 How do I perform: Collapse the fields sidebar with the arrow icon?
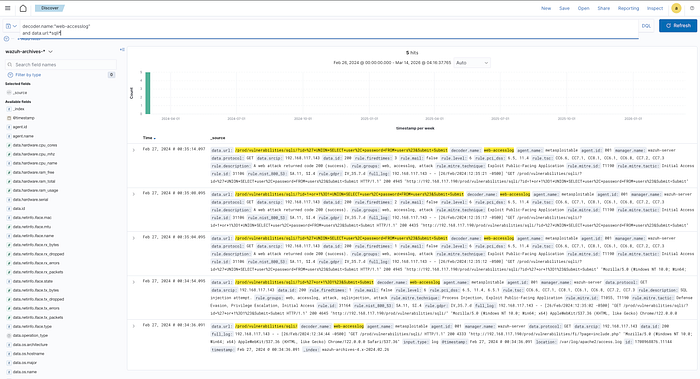point(122,50)
